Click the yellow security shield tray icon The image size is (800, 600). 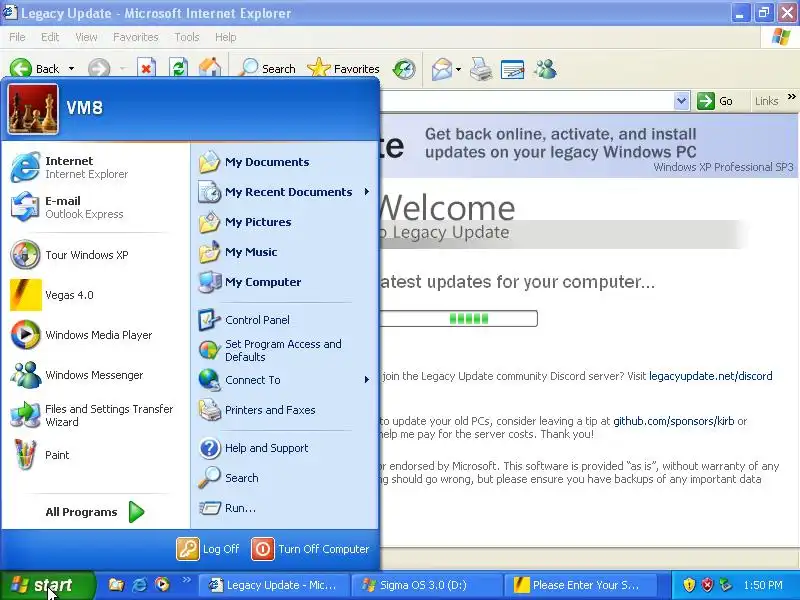click(689, 585)
